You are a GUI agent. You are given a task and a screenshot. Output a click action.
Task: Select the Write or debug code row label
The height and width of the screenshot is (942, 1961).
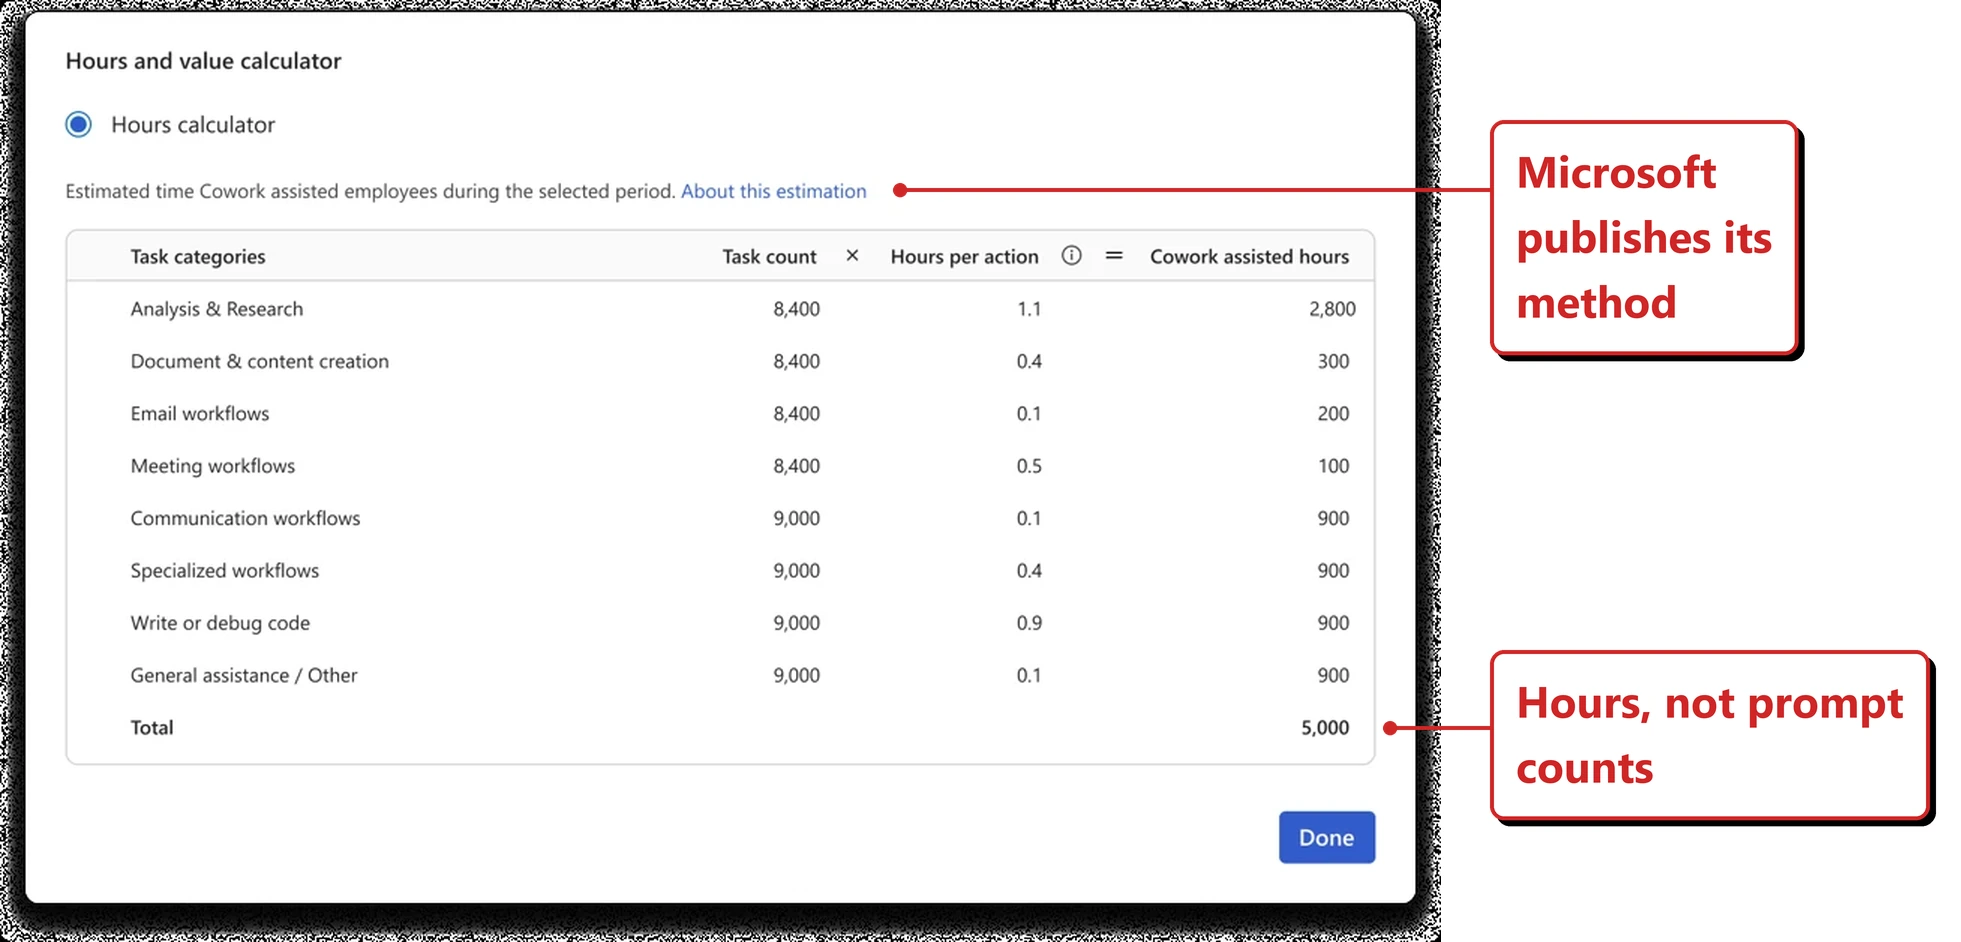[x=220, y=623]
